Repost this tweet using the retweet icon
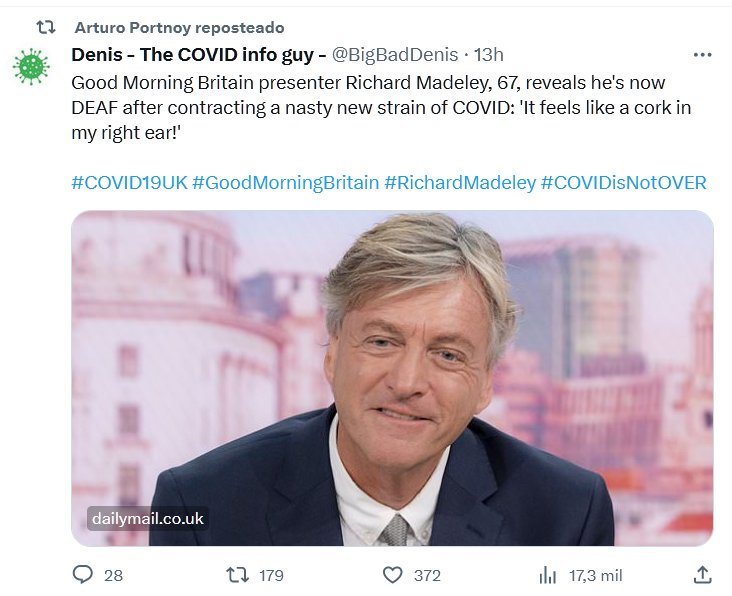 (x=237, y=575)
